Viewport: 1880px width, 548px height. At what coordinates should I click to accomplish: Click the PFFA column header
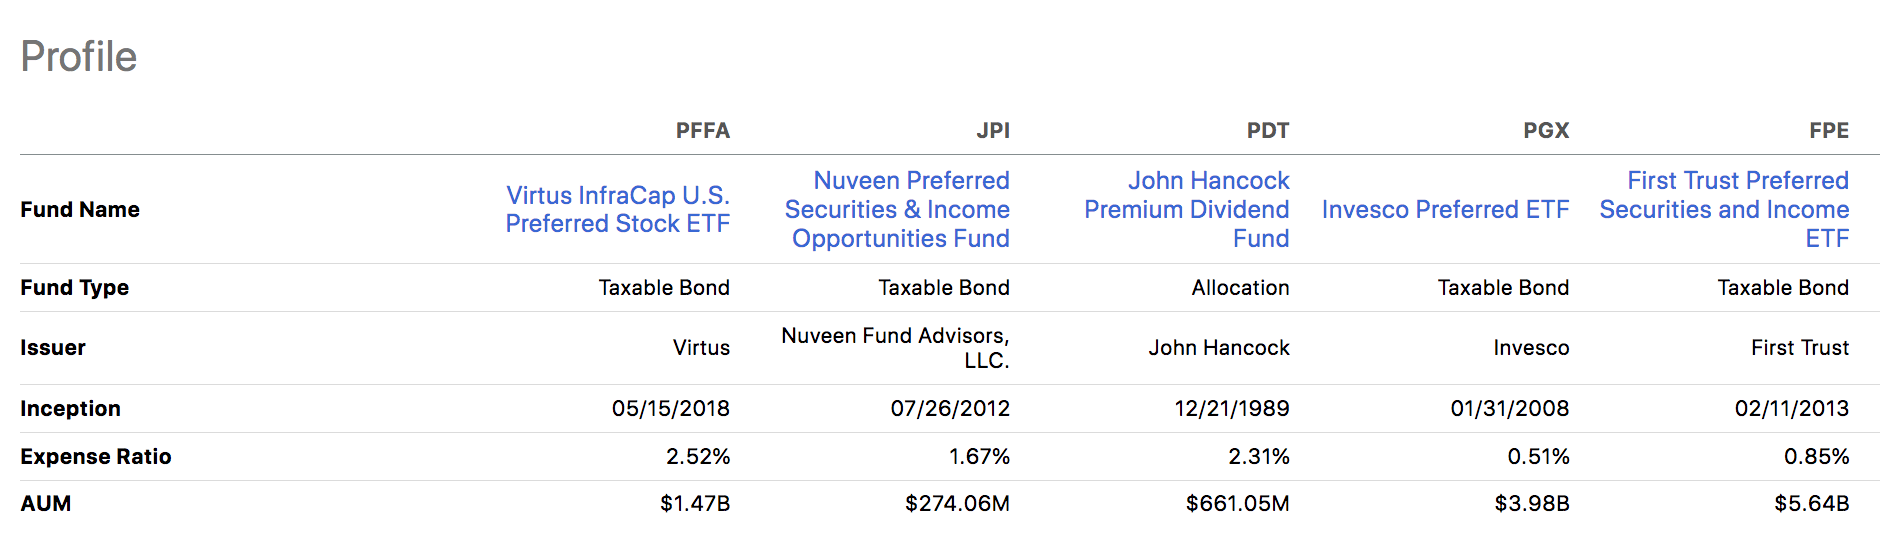click(703, 131)
